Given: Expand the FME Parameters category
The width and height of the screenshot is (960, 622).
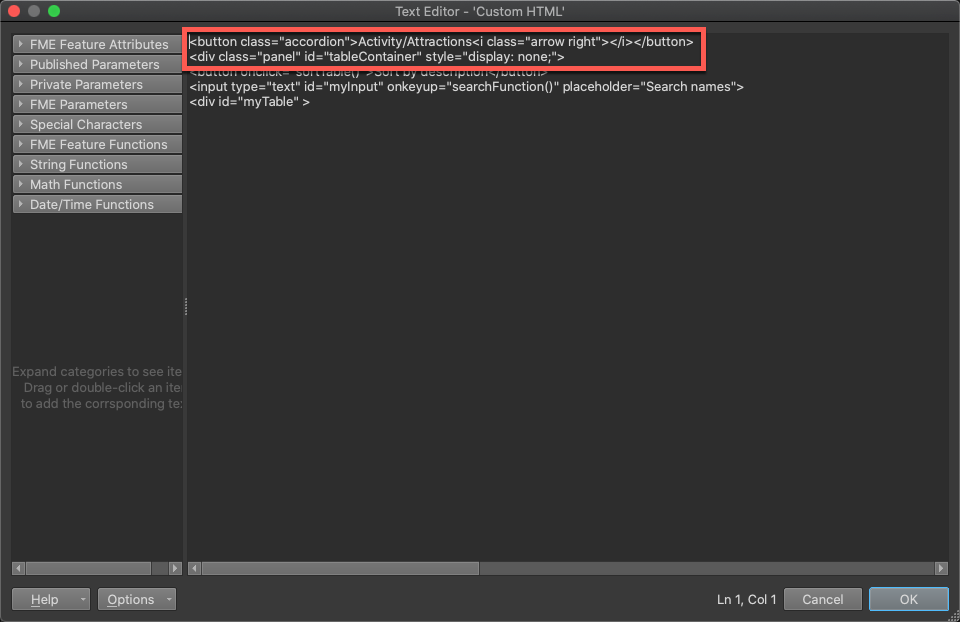Looking at the screenshot, I should [x=96, y=104].
